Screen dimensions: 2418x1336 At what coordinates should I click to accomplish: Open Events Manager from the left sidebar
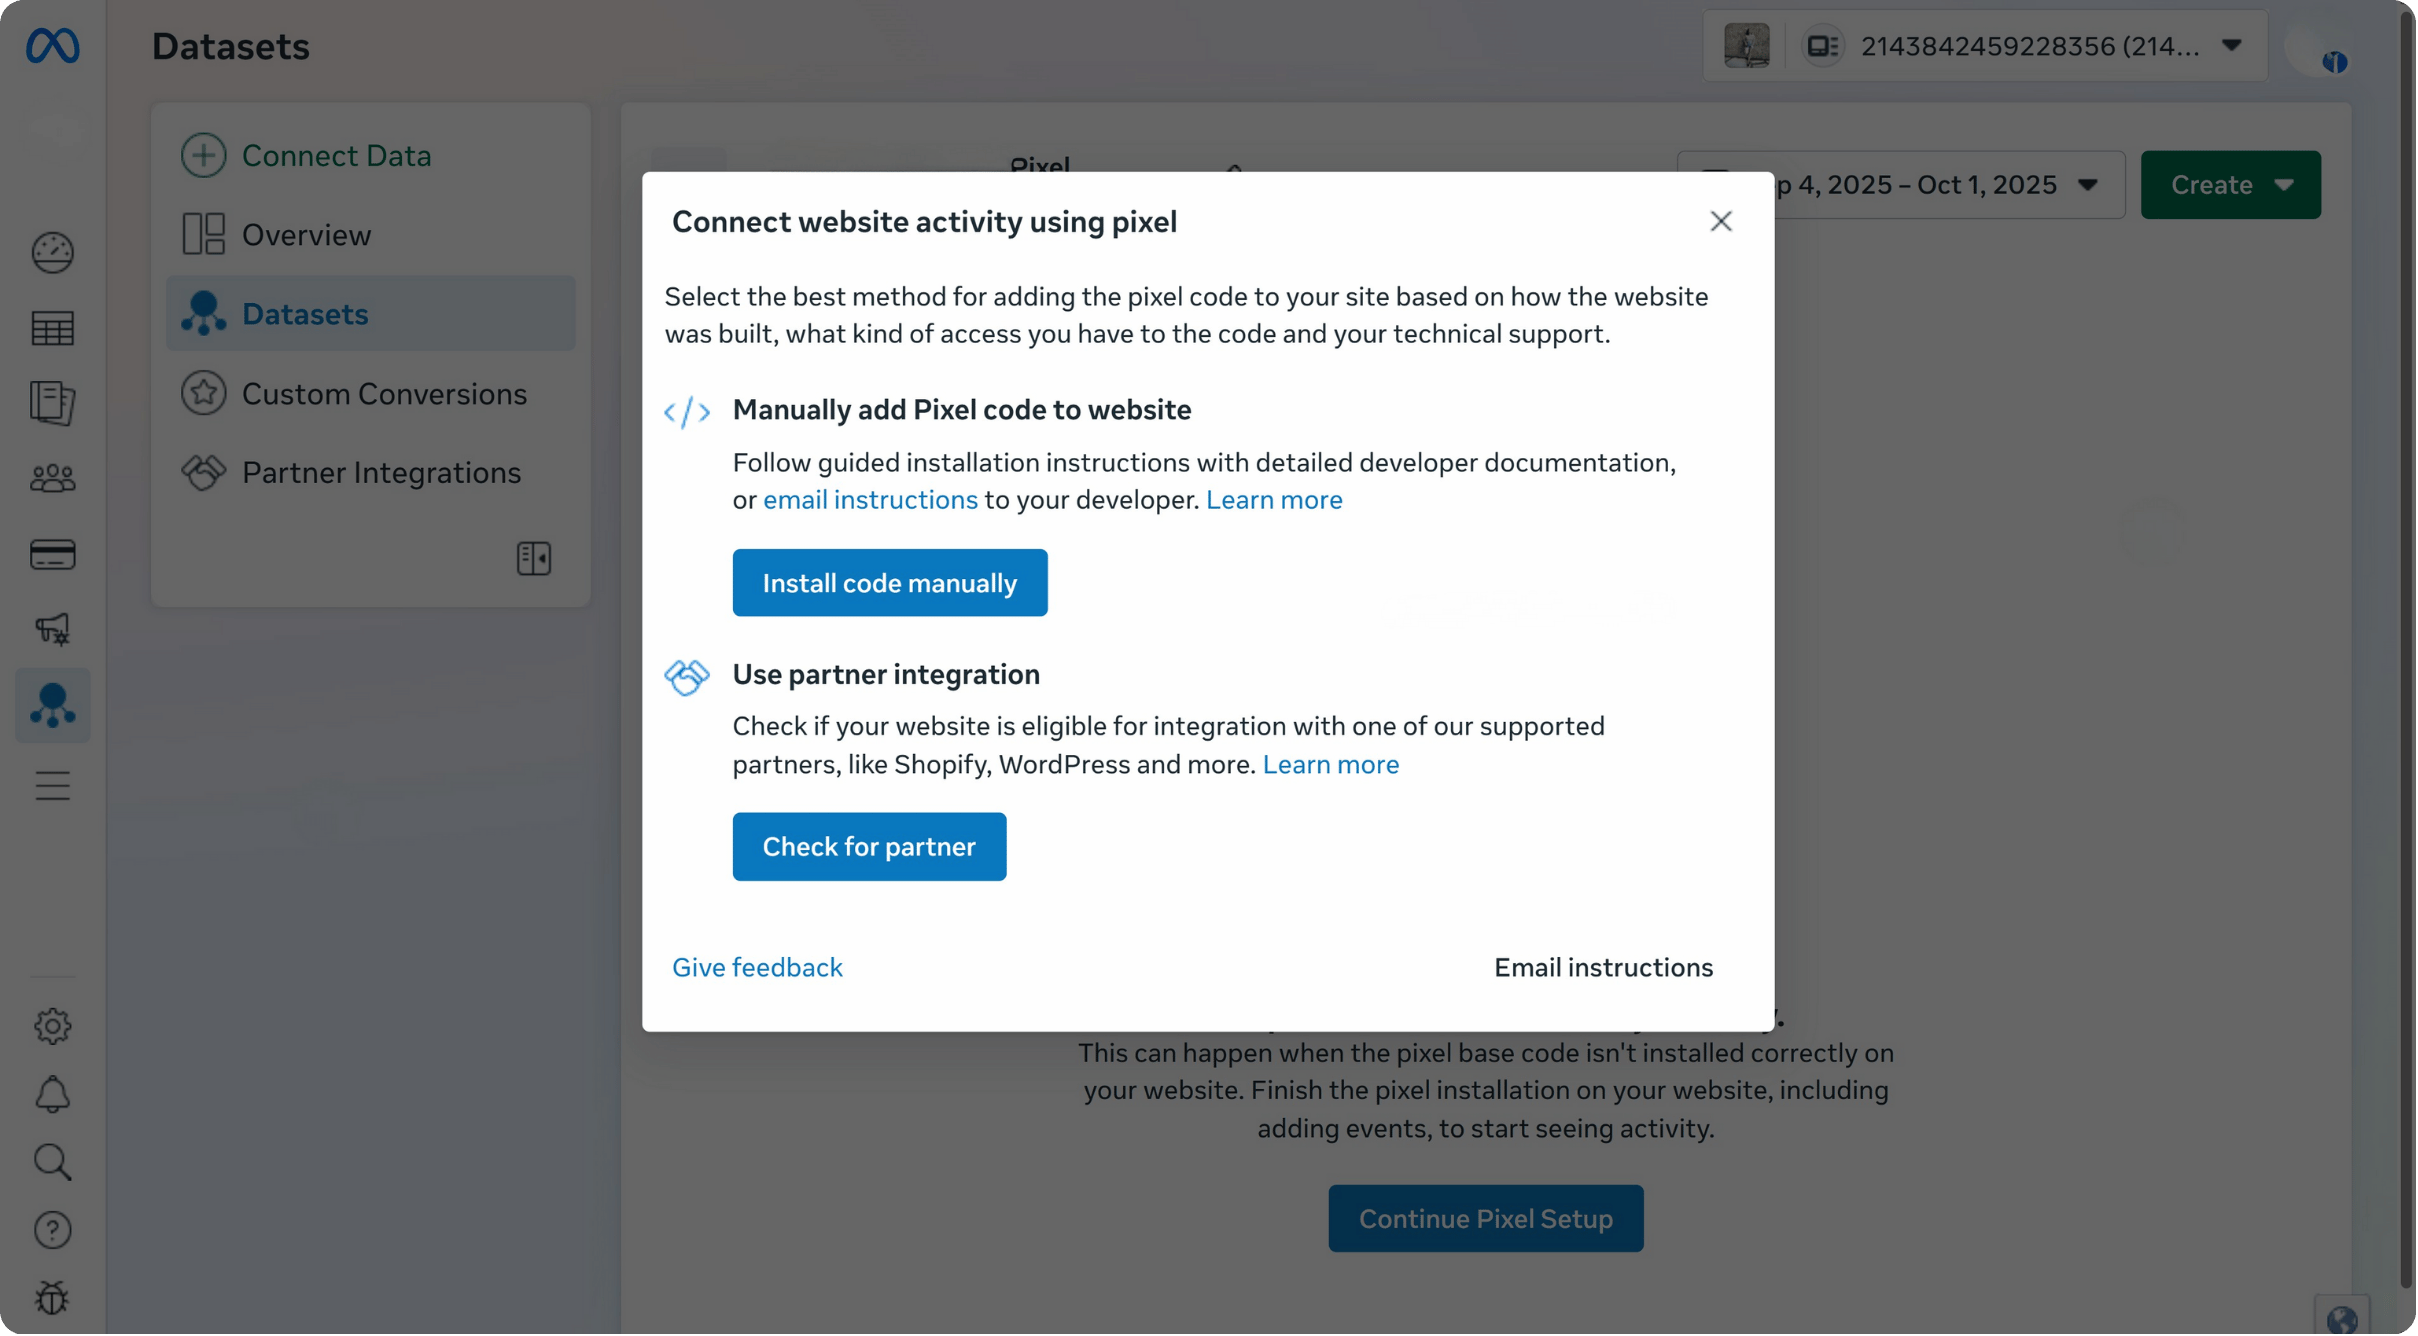click(52, 706)
